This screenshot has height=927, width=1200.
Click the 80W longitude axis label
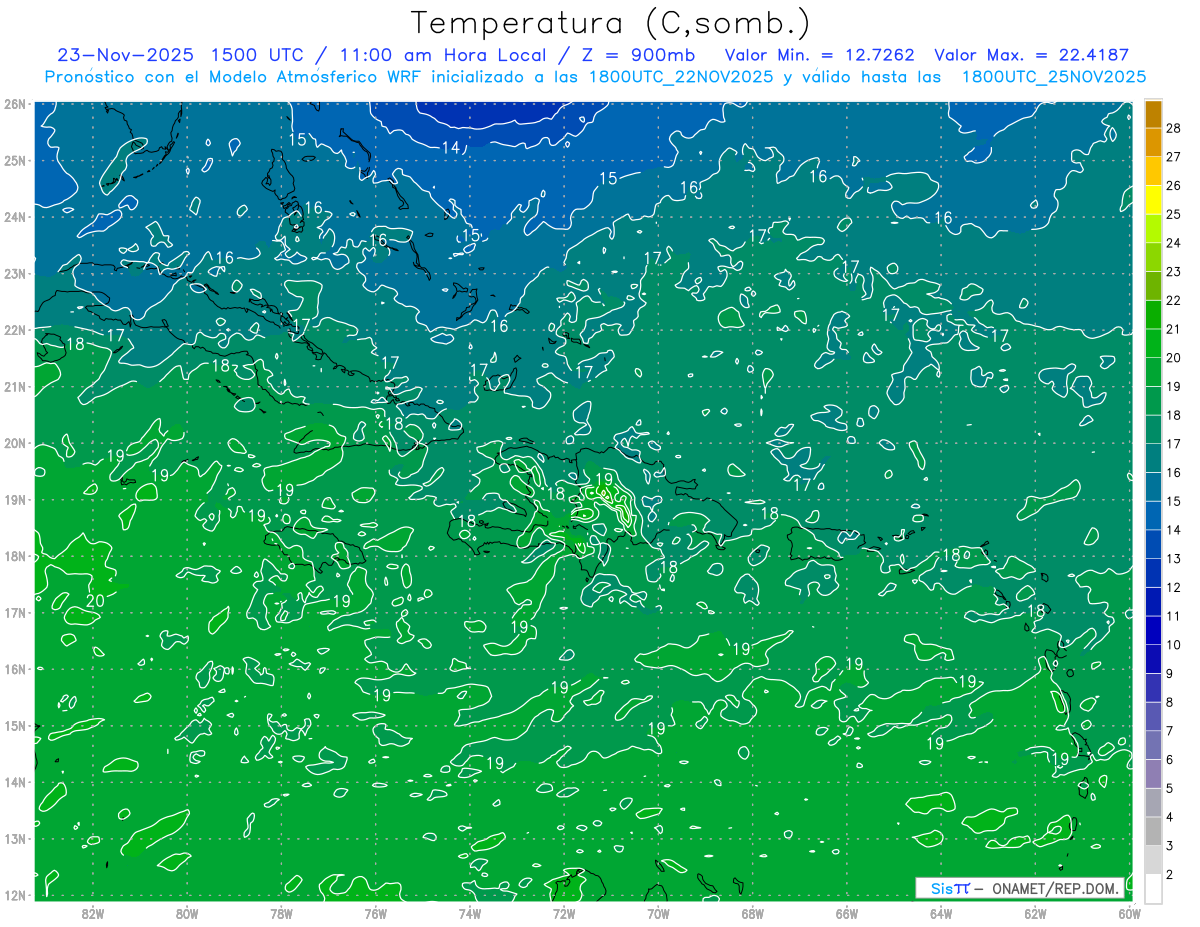pyautogui.click(x=187, y=913)
